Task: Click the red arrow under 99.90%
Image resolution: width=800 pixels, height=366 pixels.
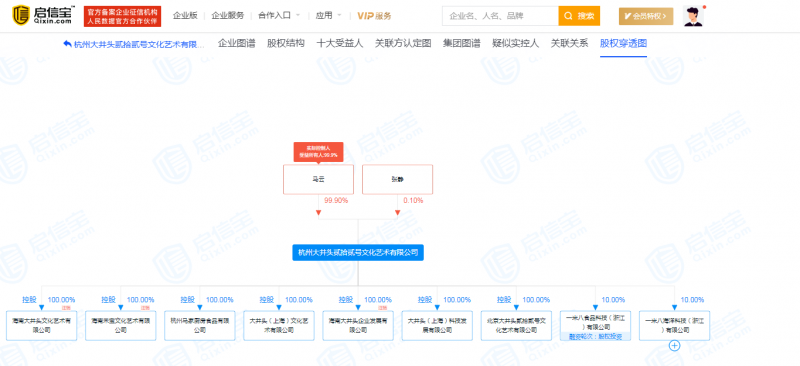Action: point(318,212)
